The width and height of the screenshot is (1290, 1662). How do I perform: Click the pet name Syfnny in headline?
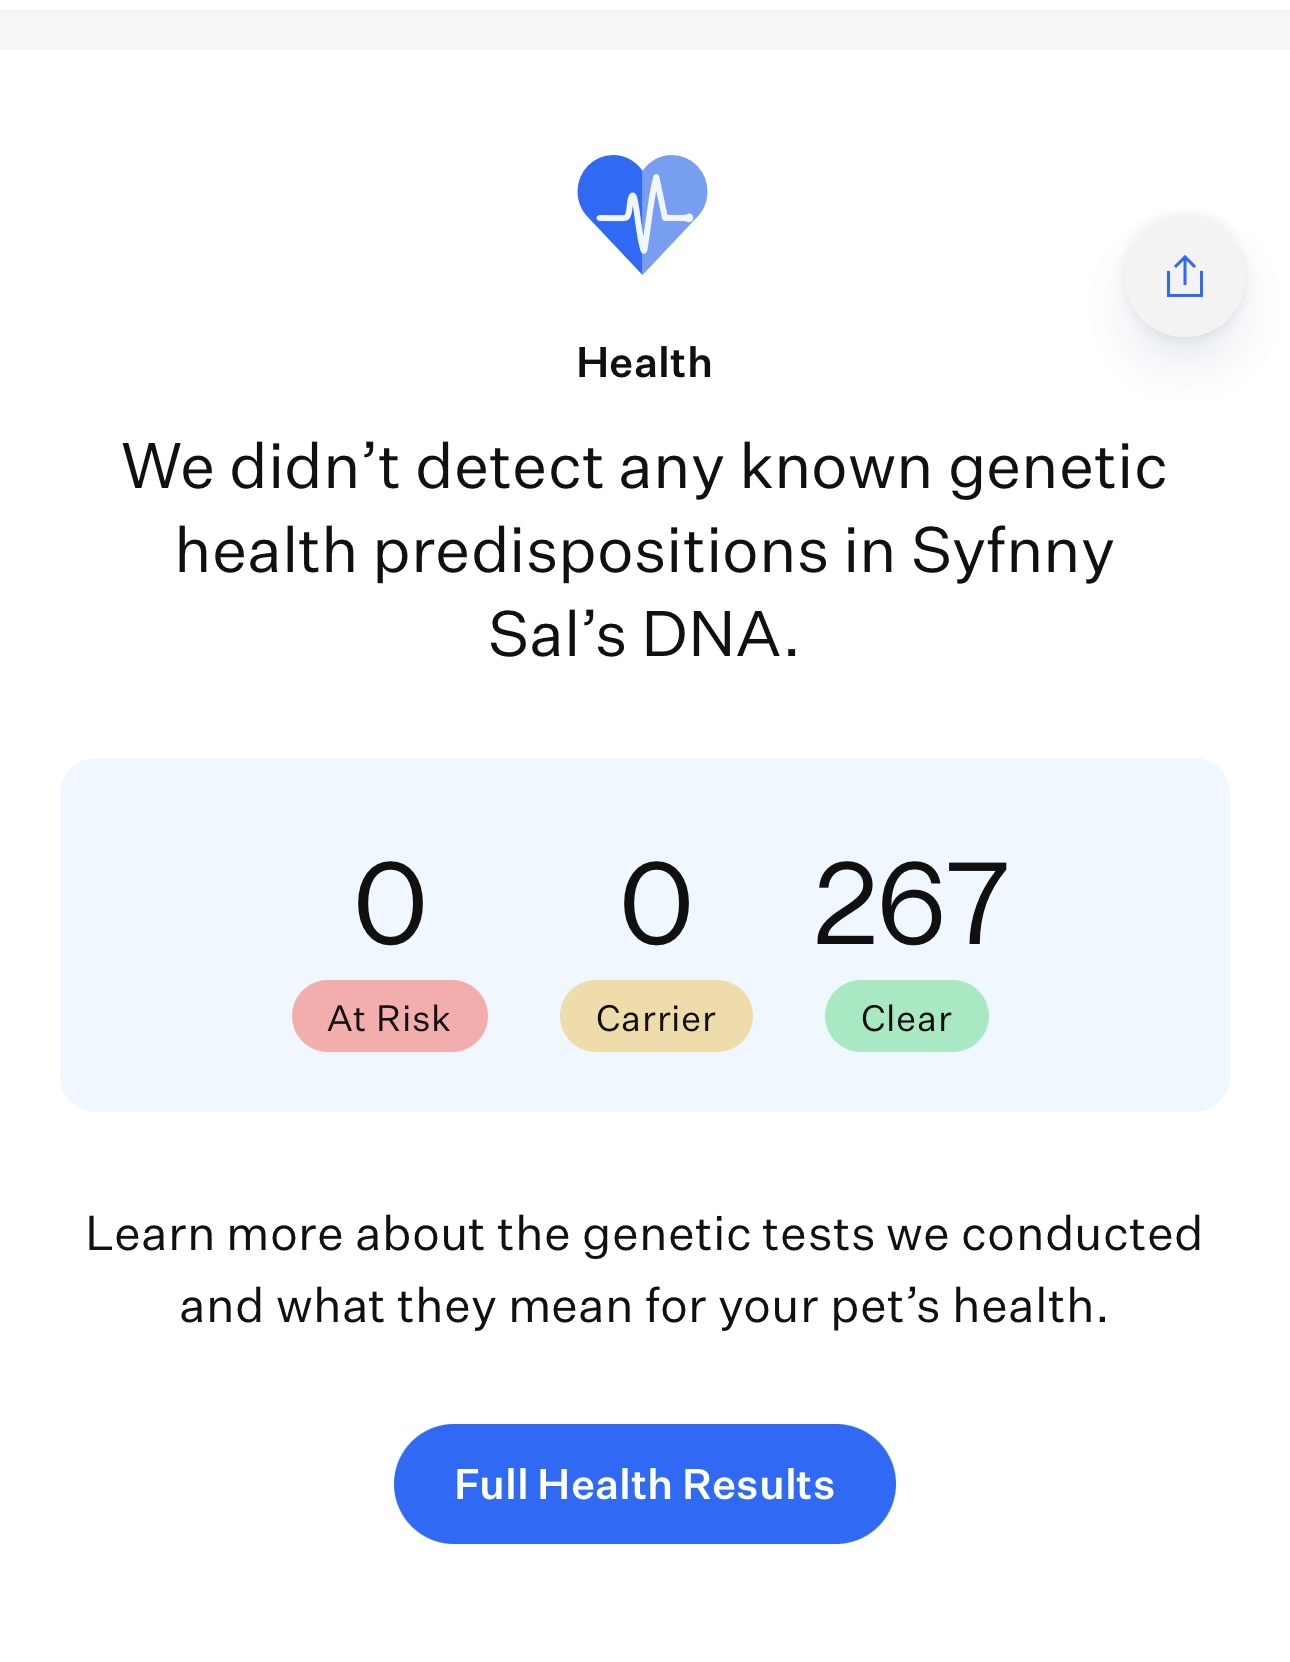coord(1011,552)
